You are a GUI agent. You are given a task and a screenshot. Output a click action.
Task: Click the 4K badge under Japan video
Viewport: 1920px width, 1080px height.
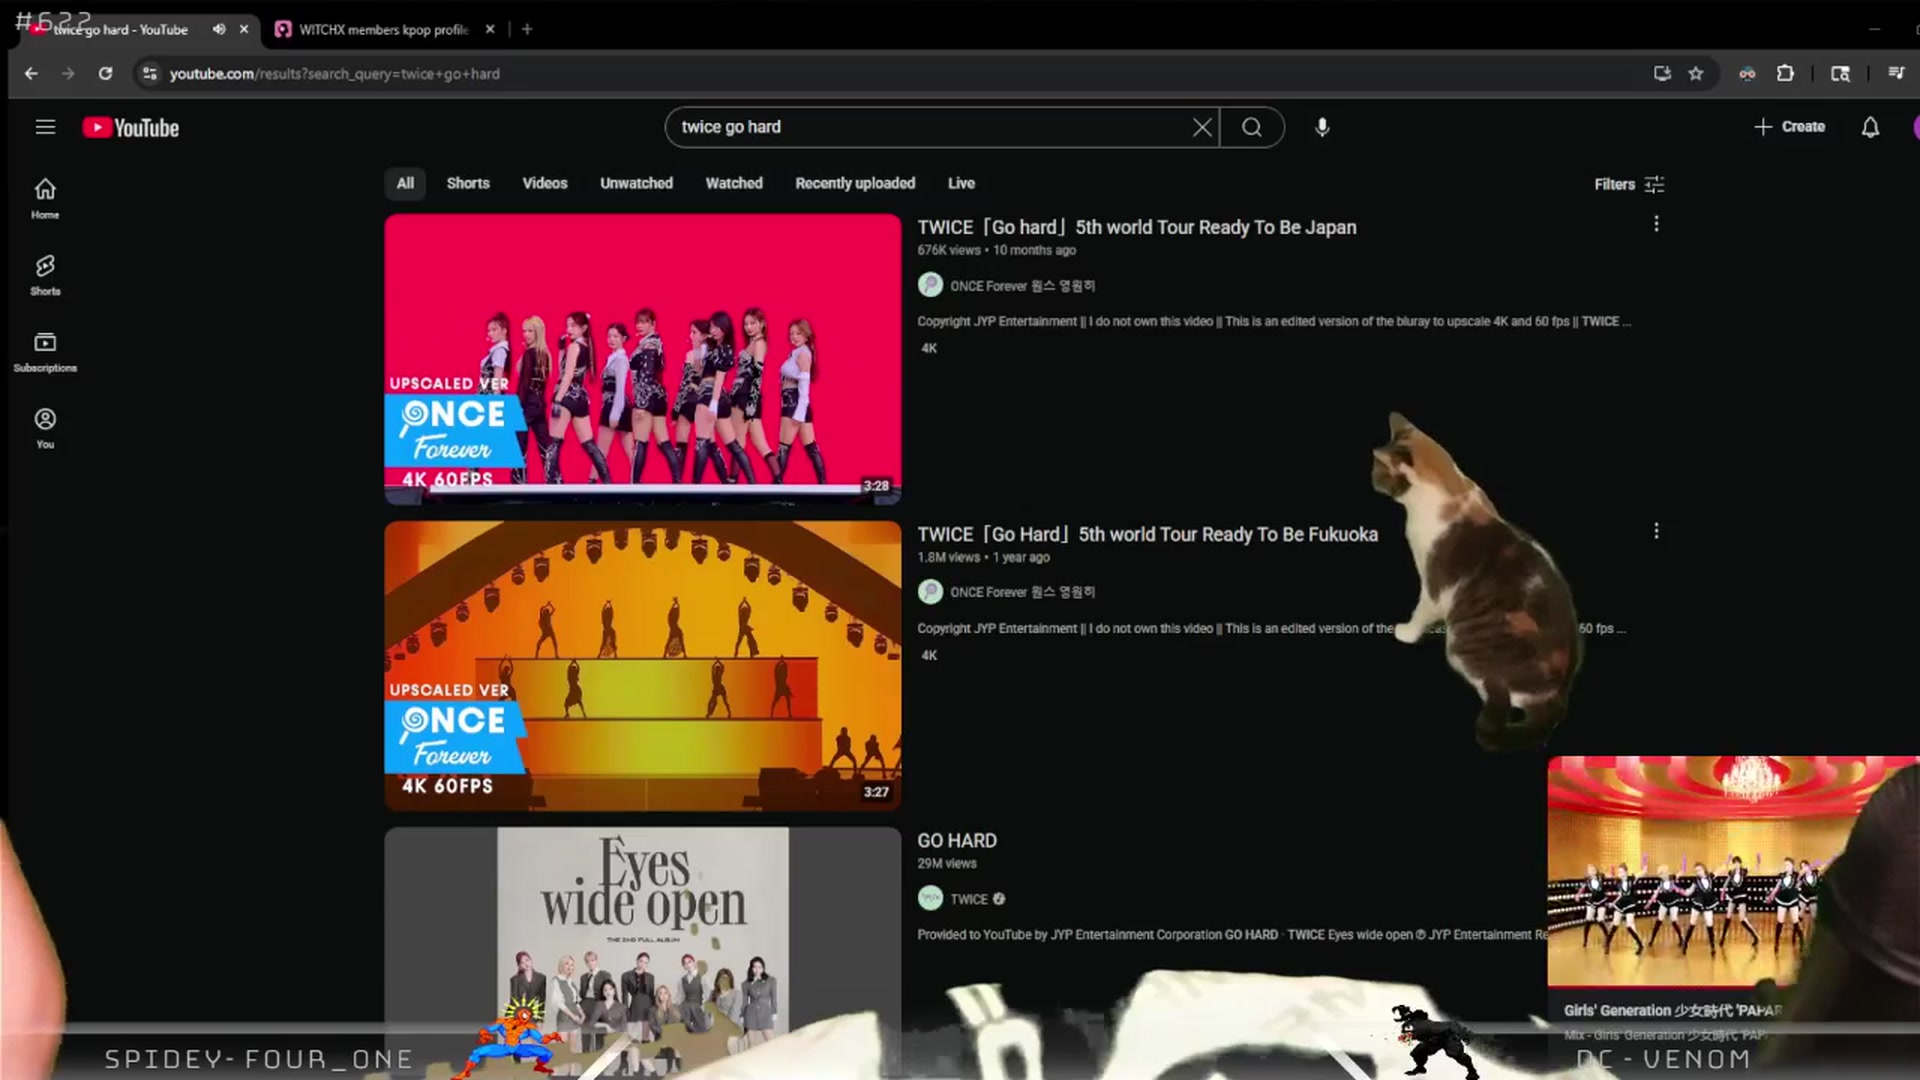coord(929,348)
